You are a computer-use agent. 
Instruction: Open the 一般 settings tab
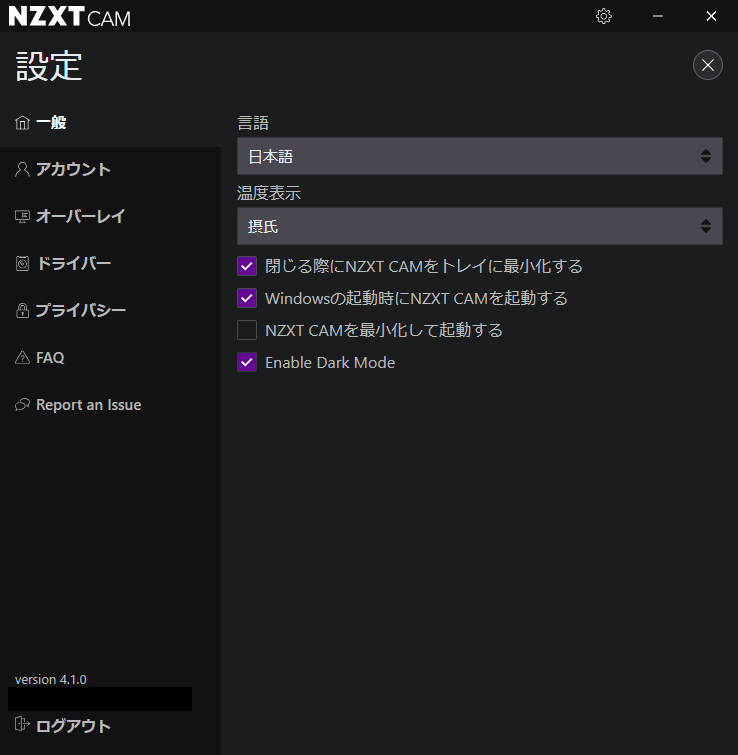click(x=110, y=123)
